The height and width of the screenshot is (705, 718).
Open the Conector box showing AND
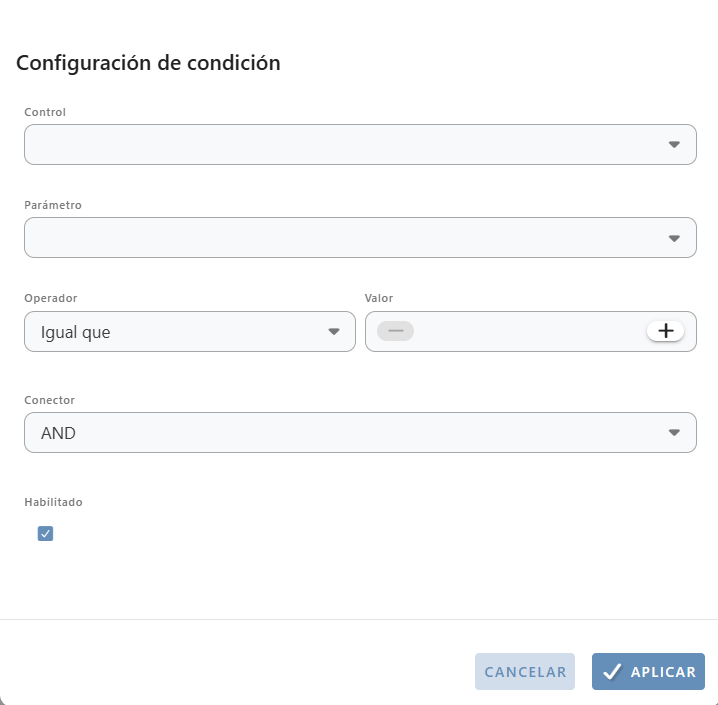[x=360, y=433]
